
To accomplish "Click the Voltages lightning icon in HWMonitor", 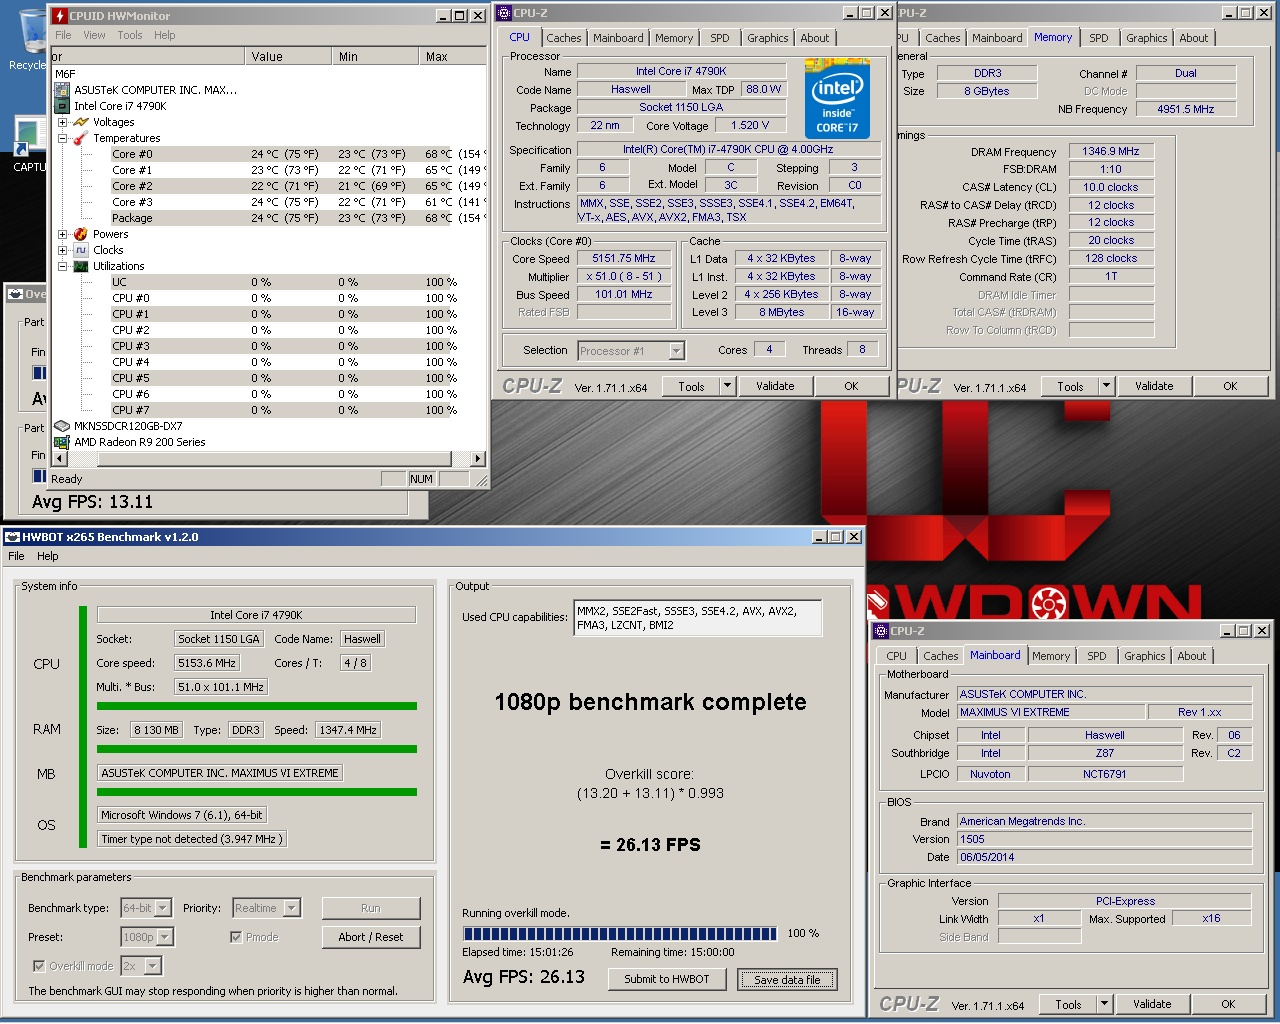I will coord(81,122).
